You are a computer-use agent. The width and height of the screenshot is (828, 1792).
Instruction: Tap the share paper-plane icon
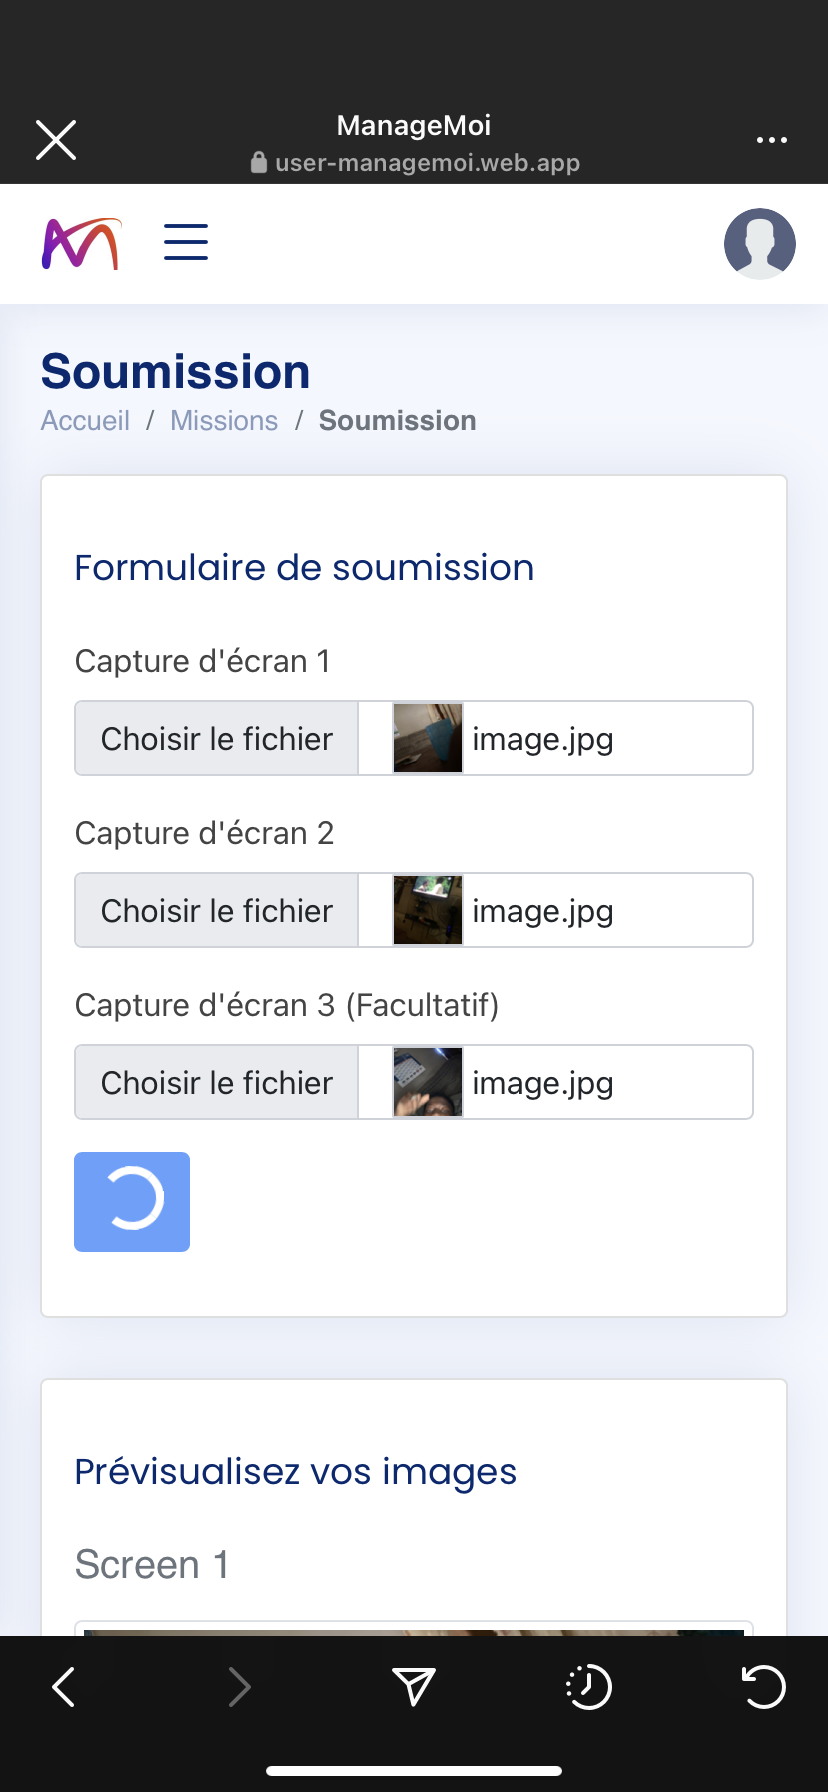coord(413,1687)
